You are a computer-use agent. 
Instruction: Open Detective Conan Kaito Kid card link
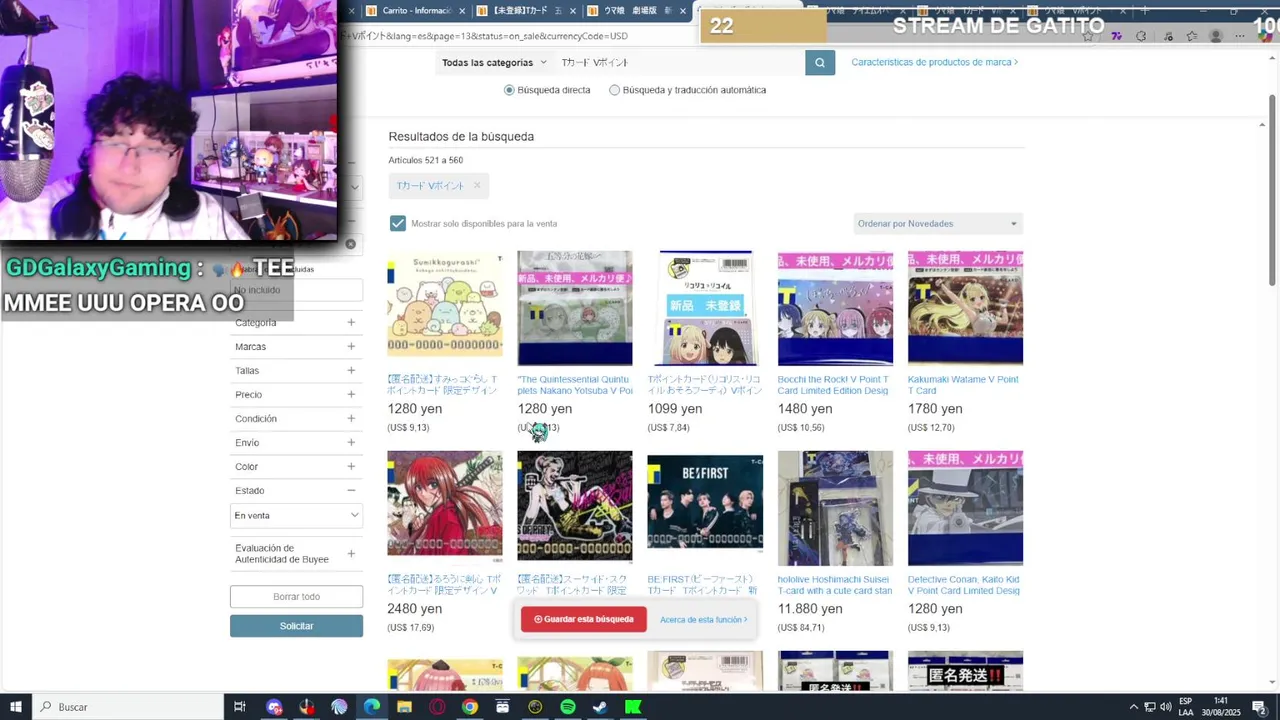point(964,585)
